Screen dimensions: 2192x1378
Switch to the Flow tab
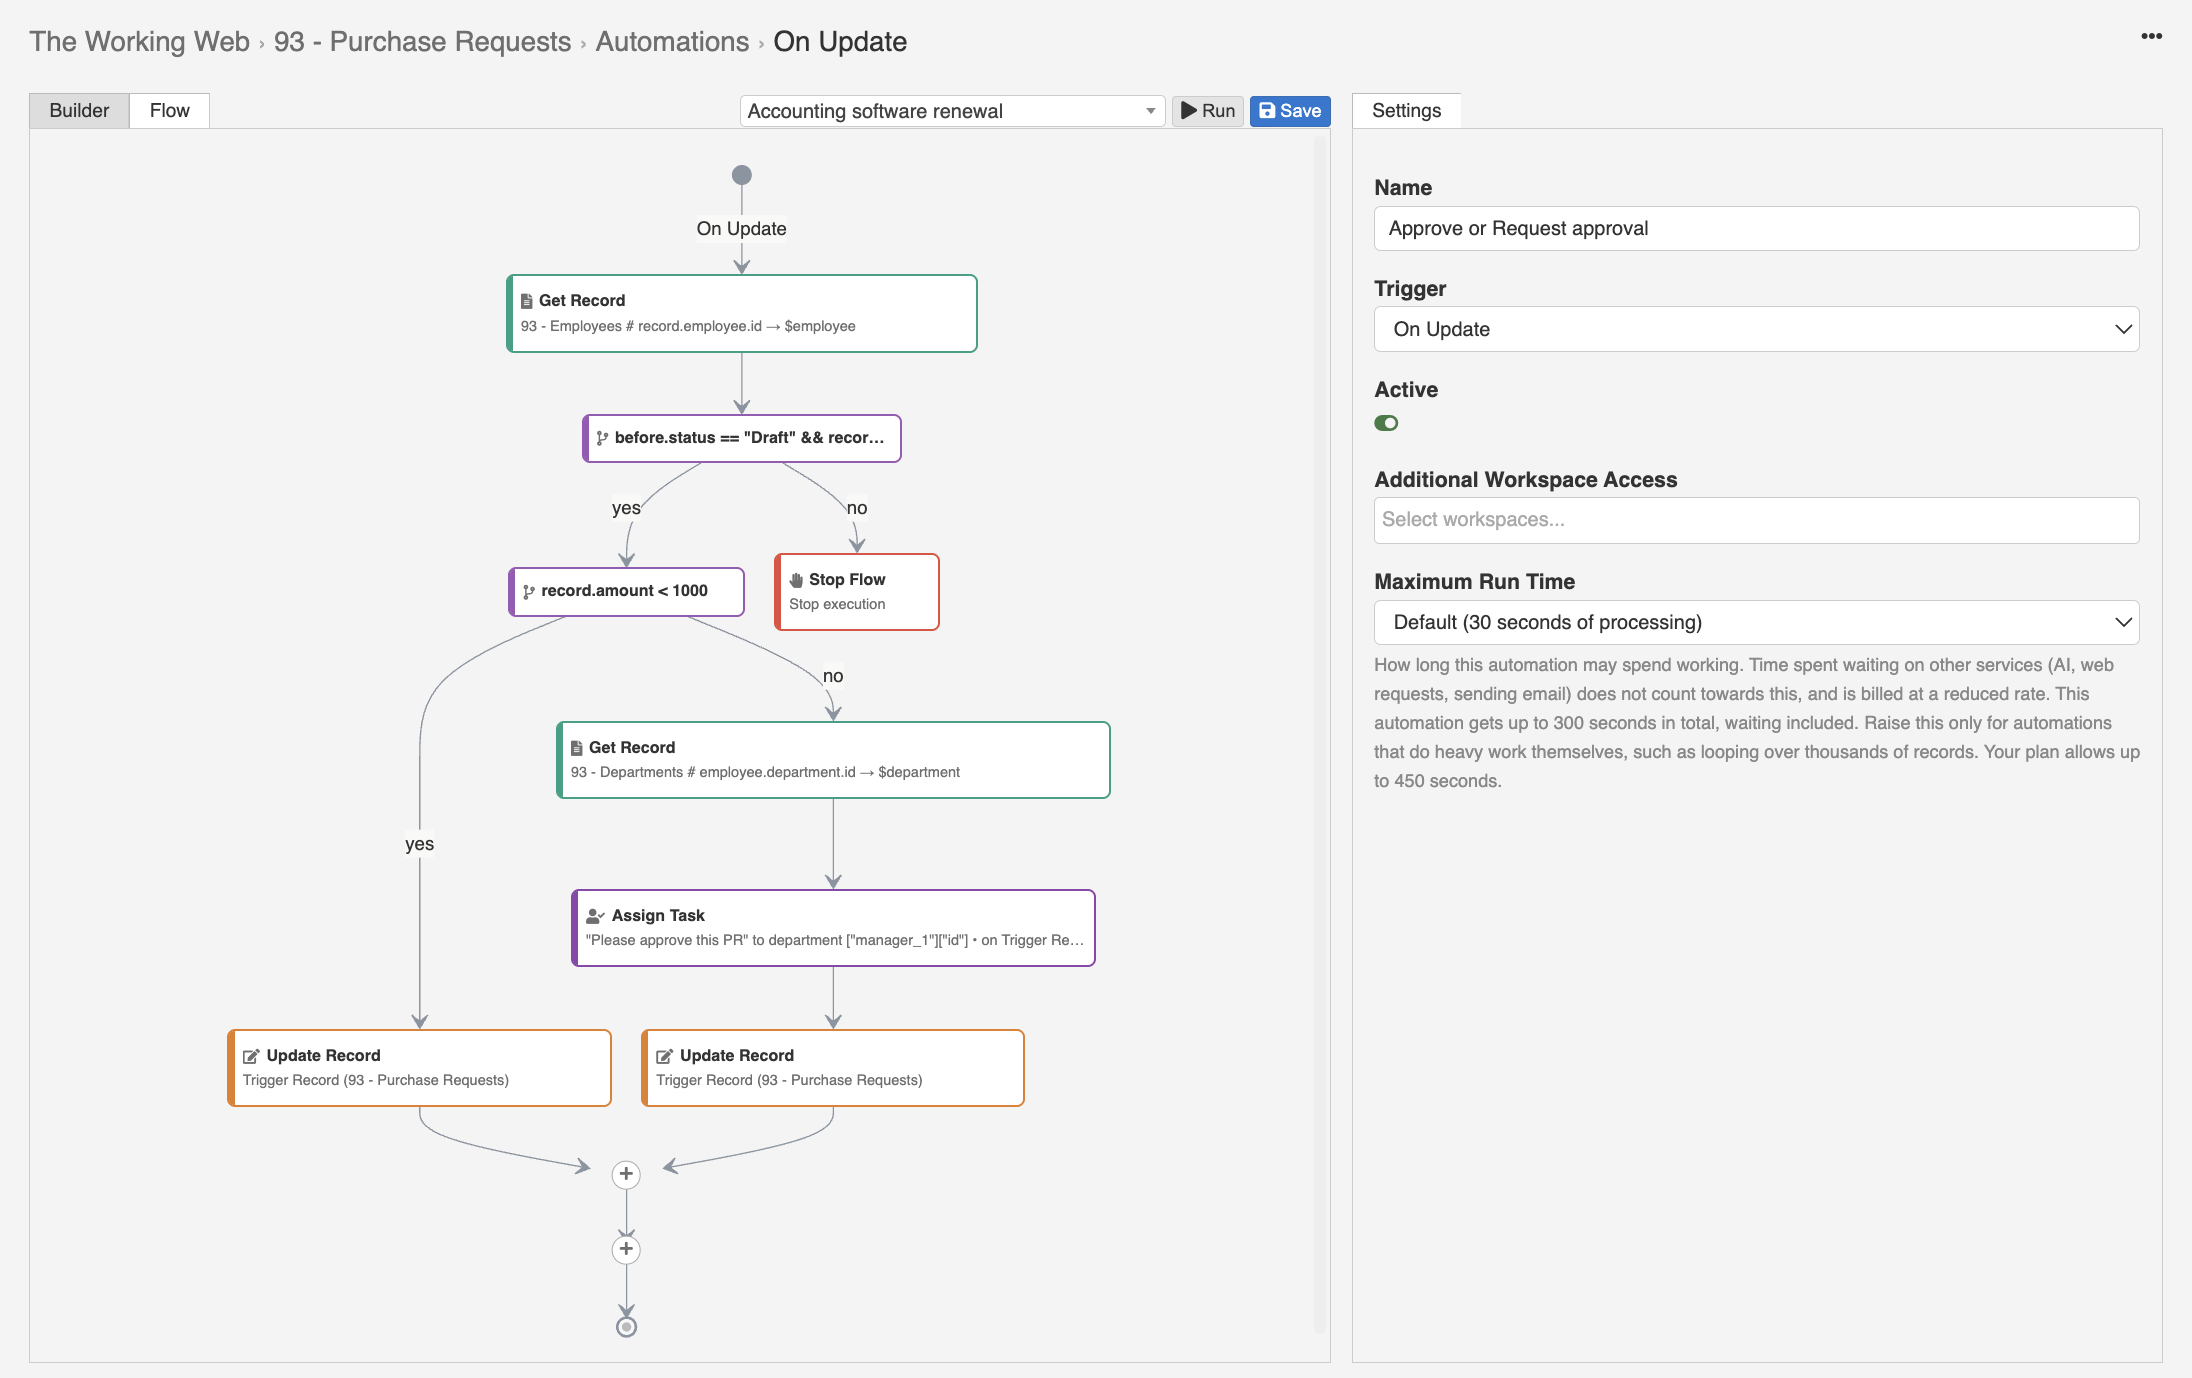tap(169, 110)
